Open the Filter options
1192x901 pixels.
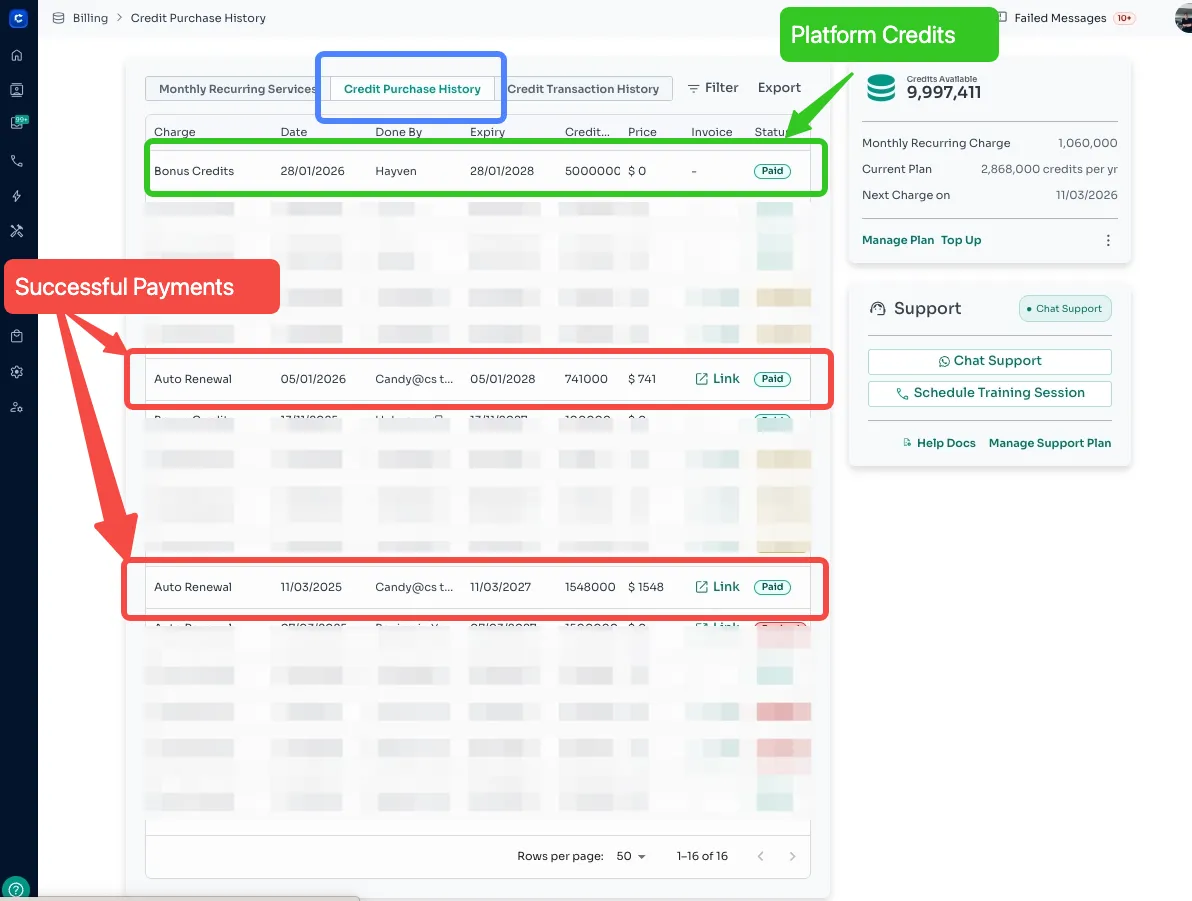point(713,88)
